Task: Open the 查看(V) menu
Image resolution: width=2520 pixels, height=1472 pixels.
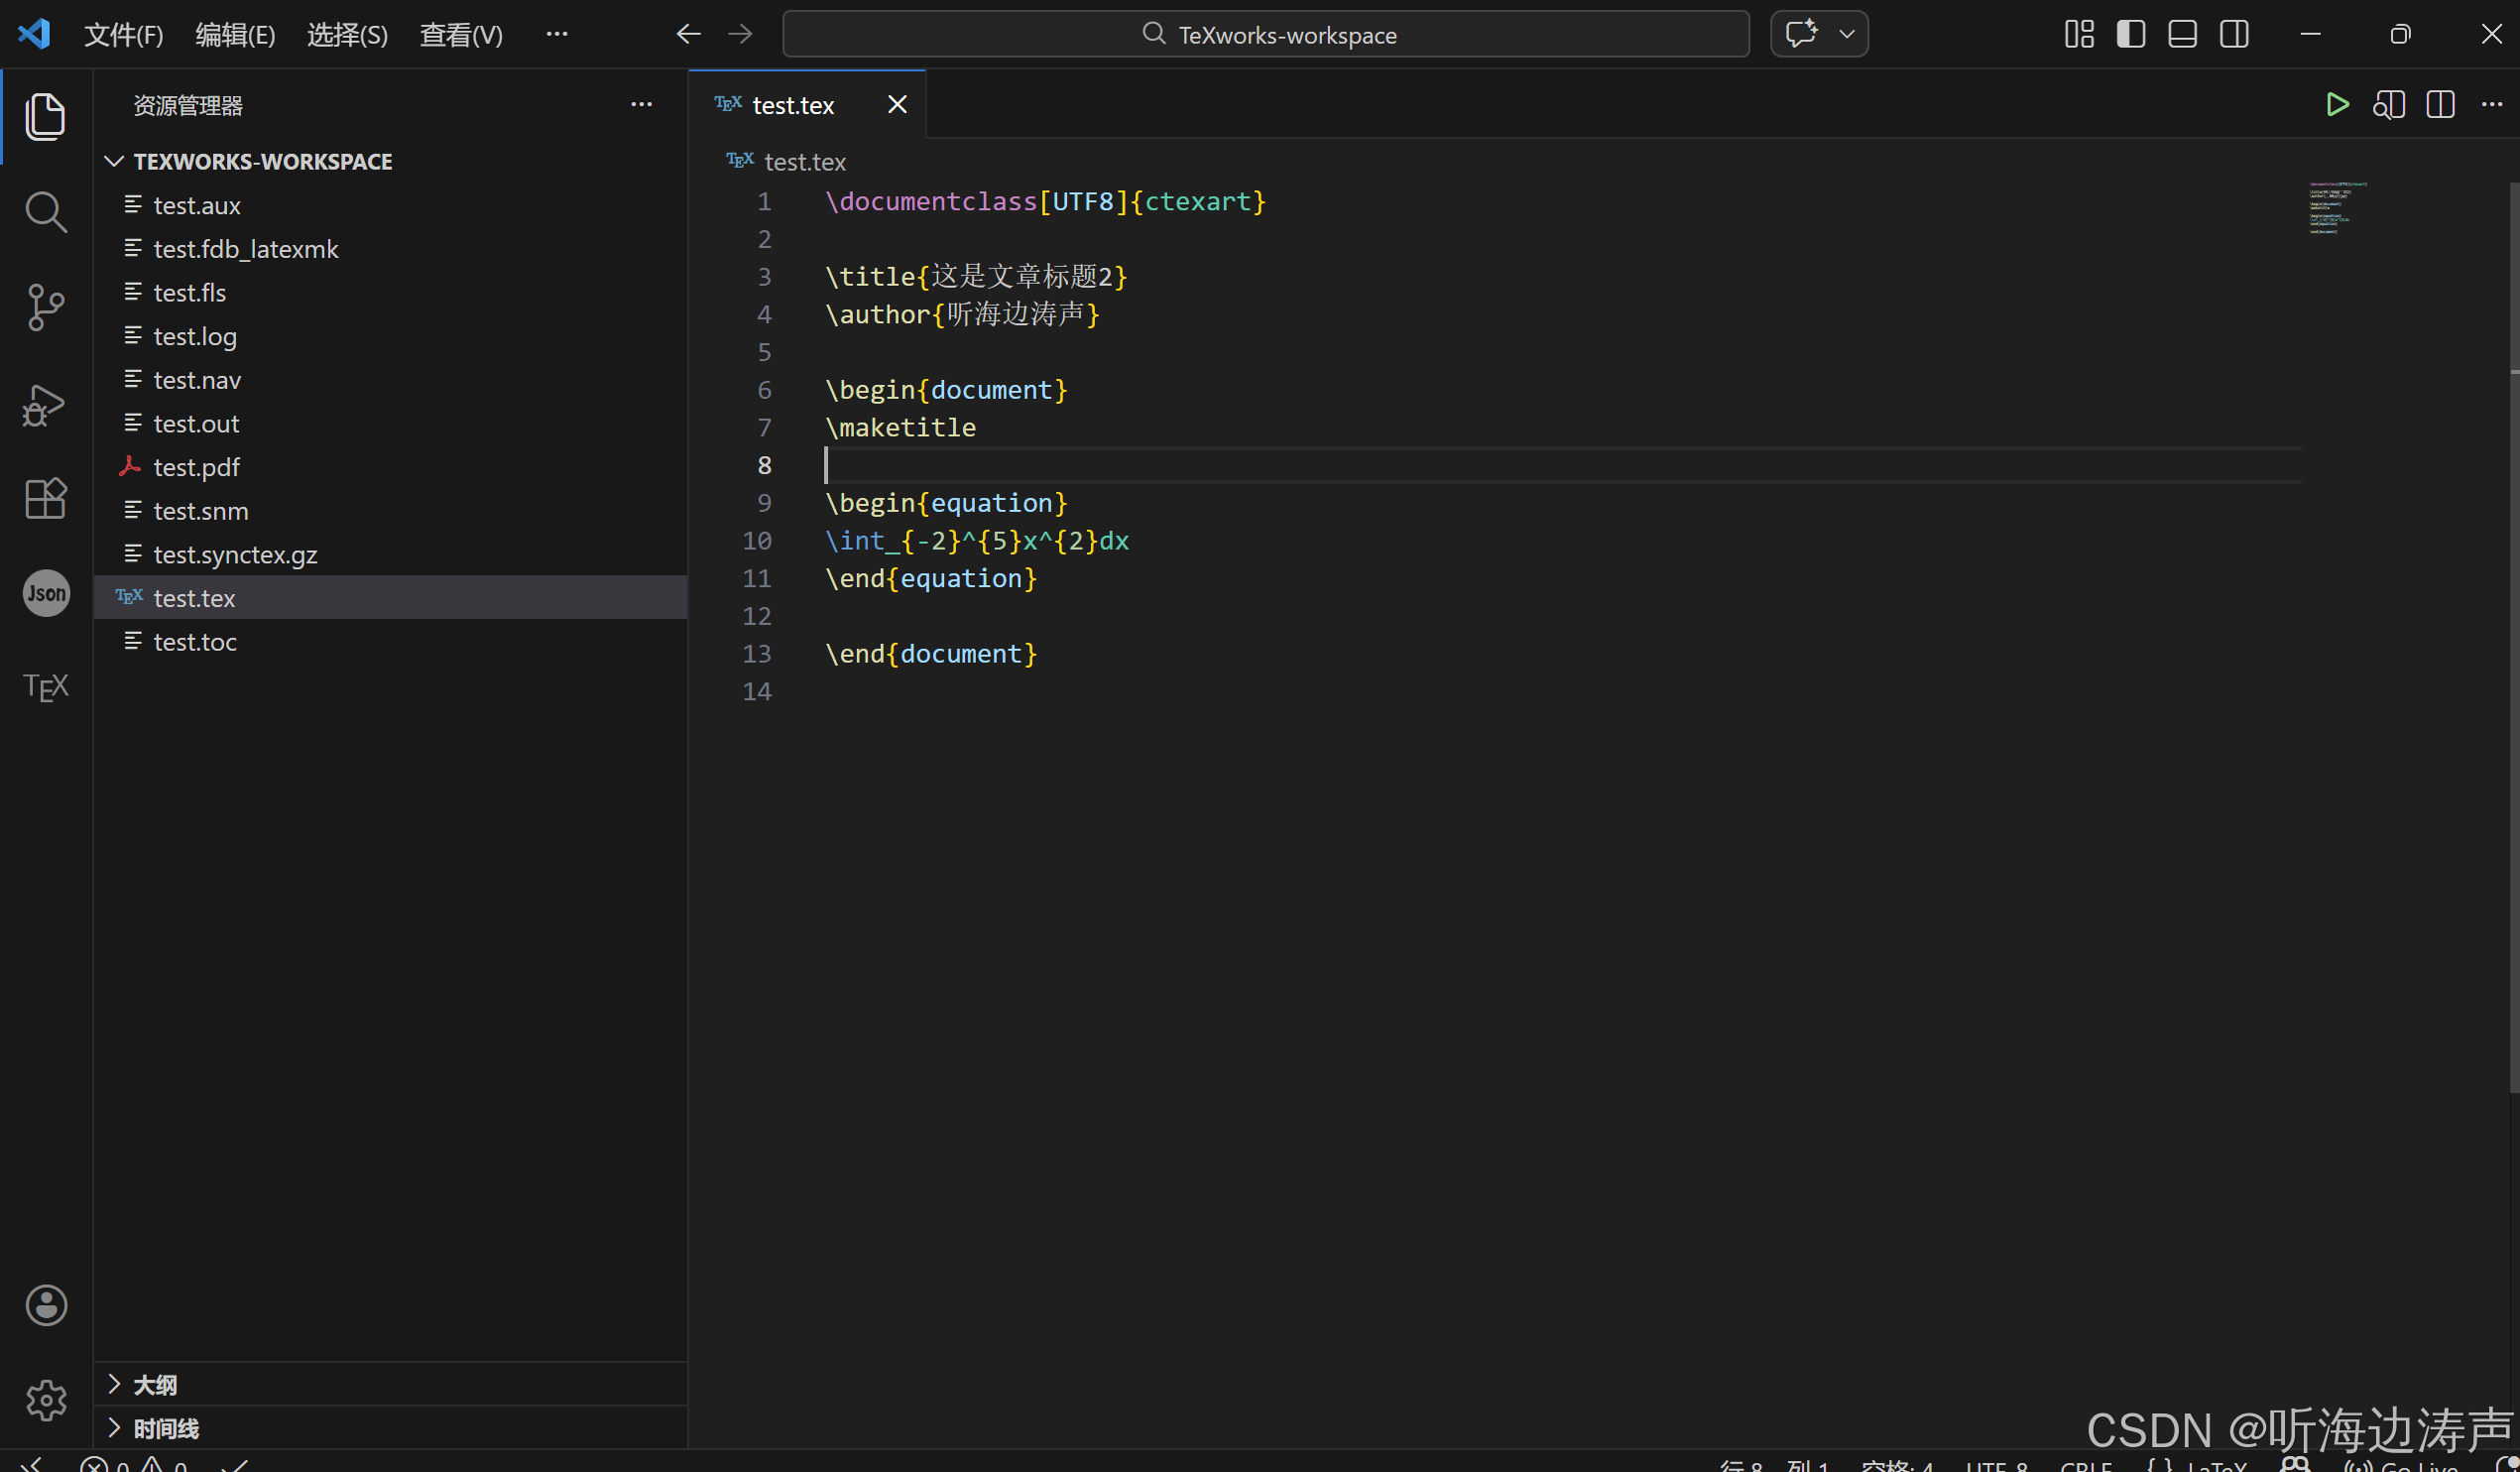Action: tap(461, 35)
